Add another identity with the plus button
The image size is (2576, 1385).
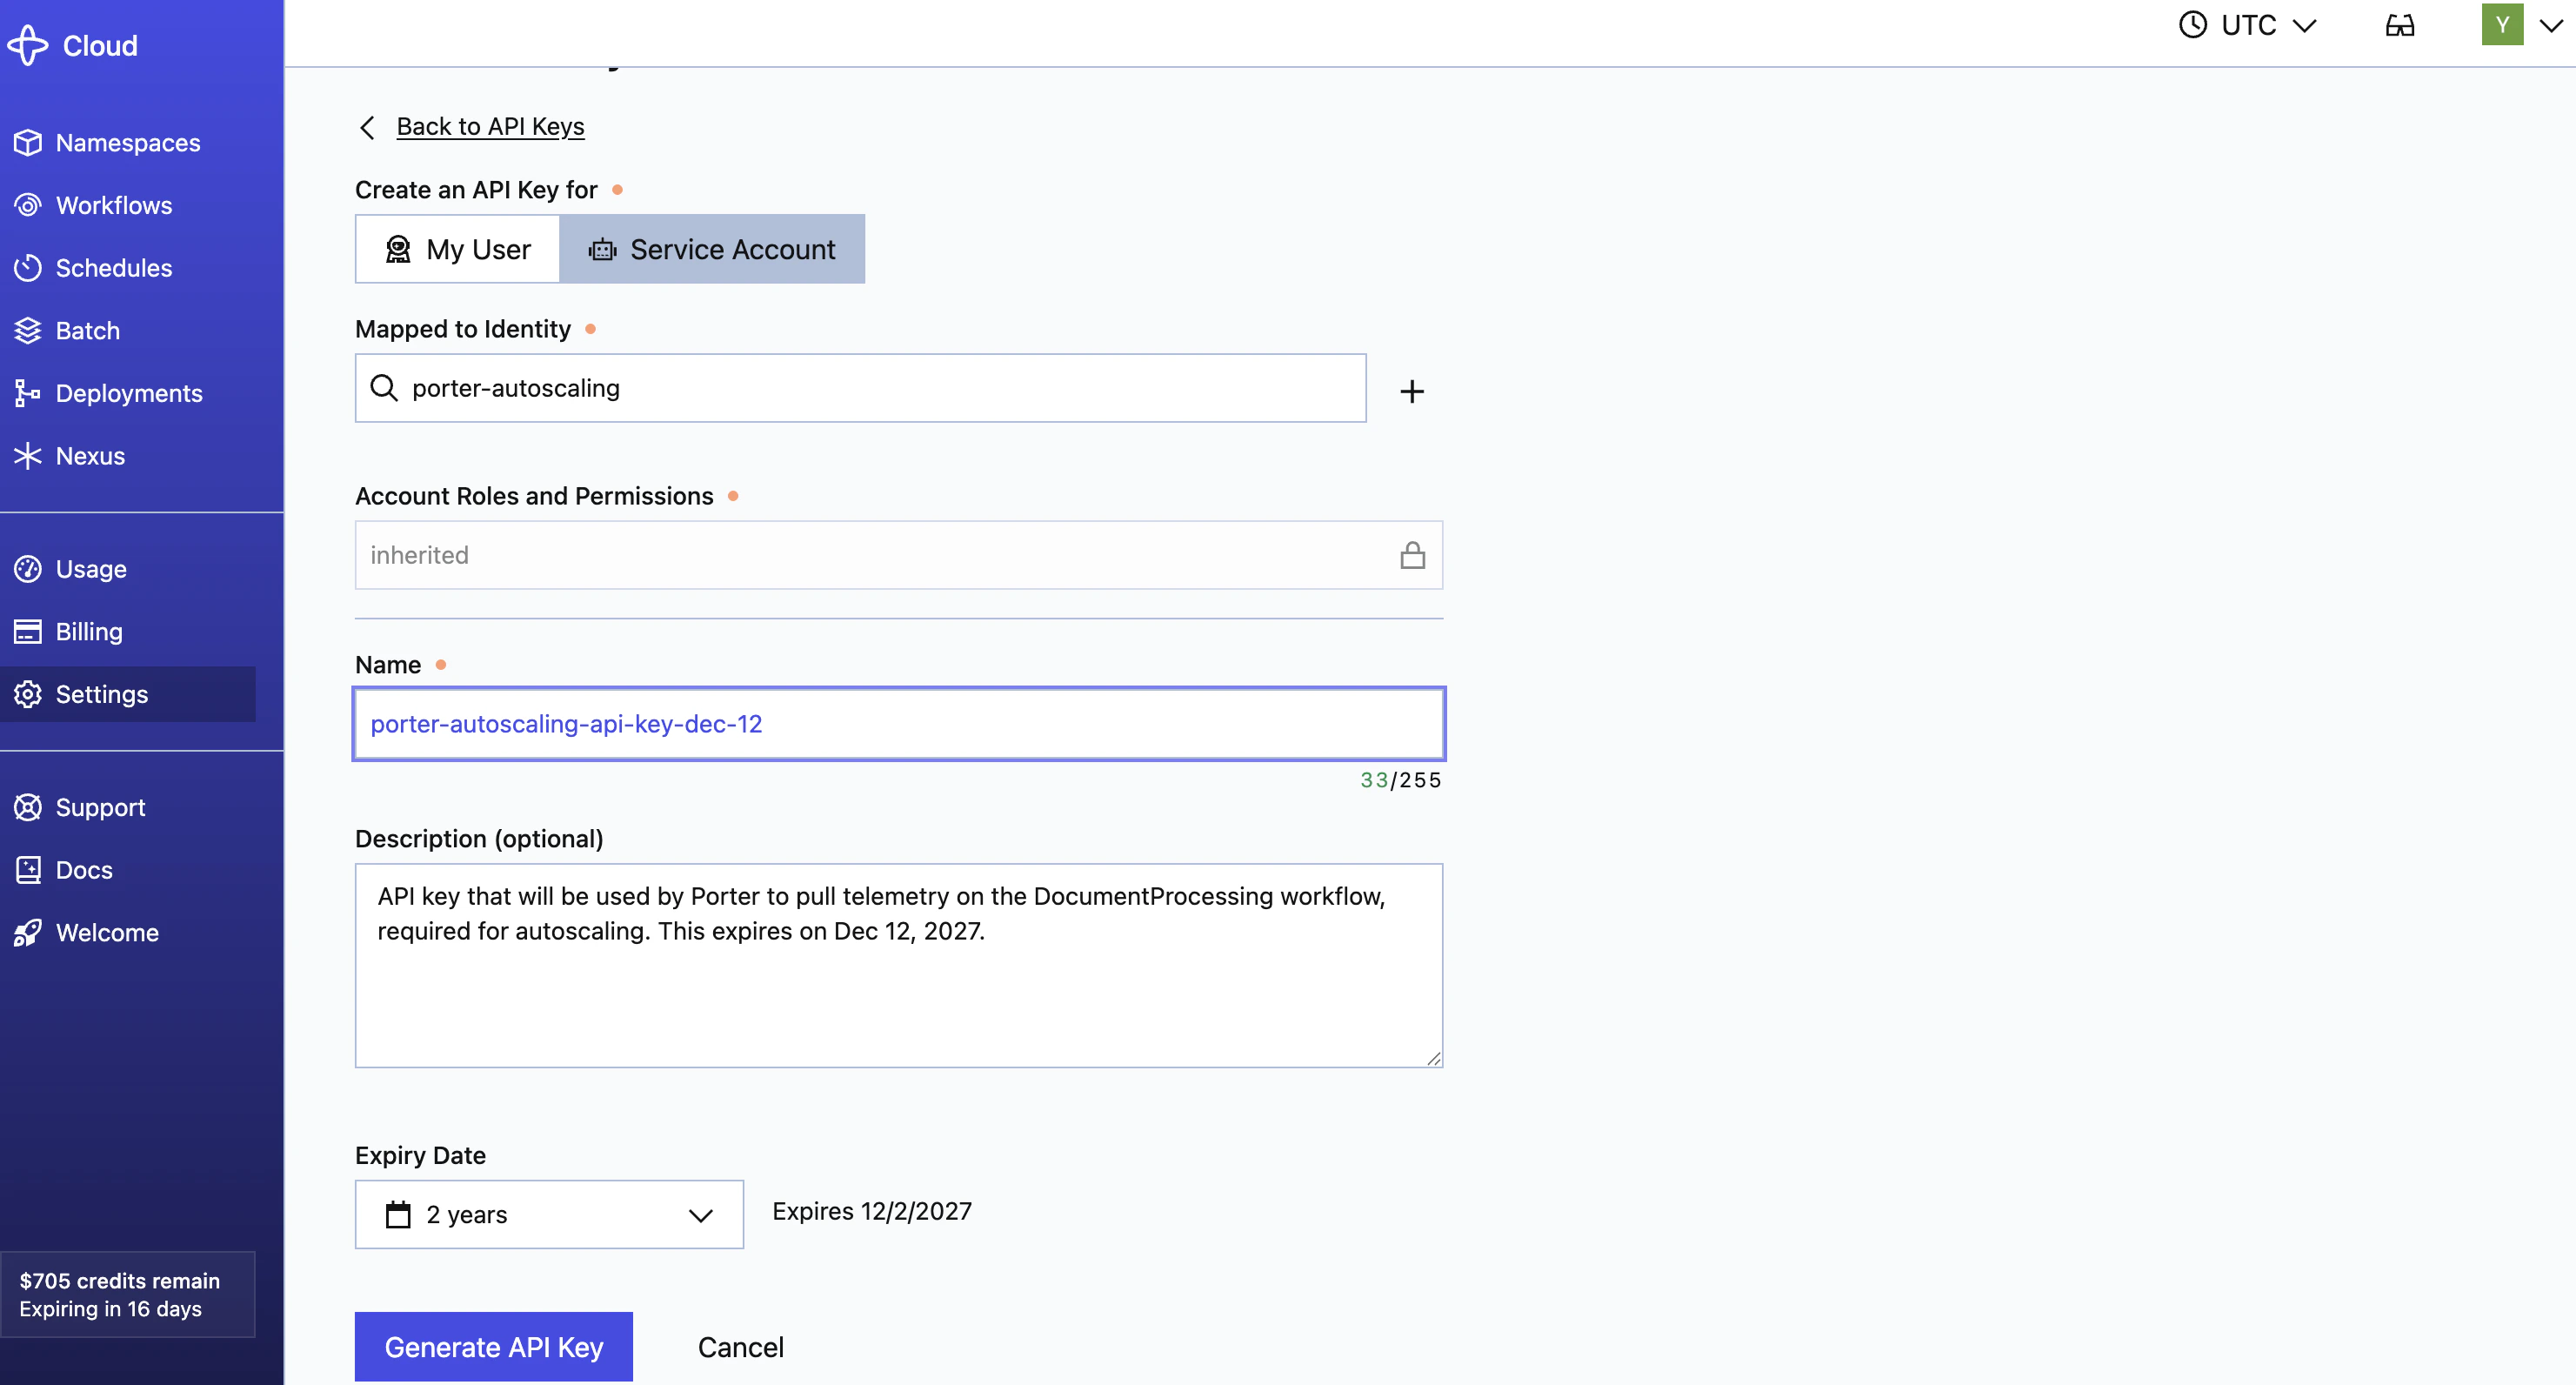coord(1411,391)
